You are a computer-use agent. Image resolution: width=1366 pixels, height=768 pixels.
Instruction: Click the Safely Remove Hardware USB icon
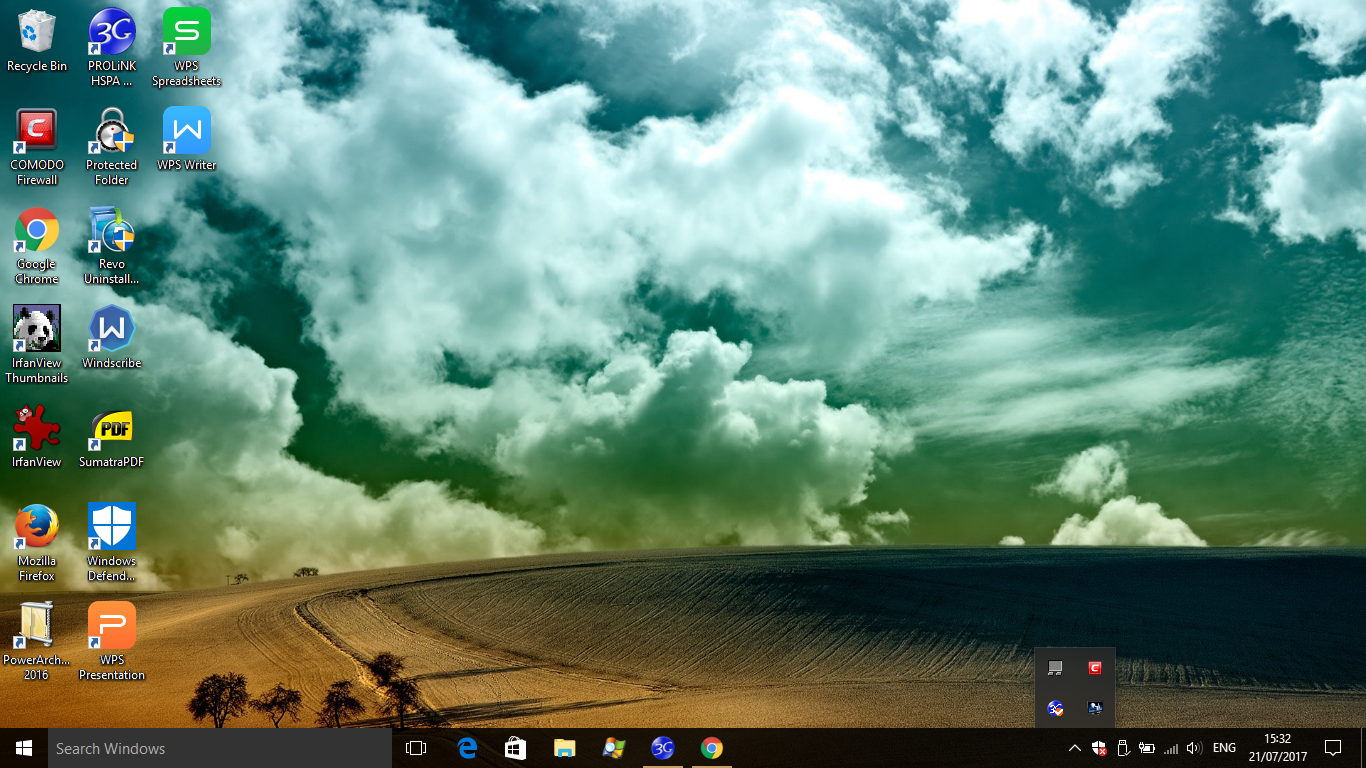[1123, 748]
